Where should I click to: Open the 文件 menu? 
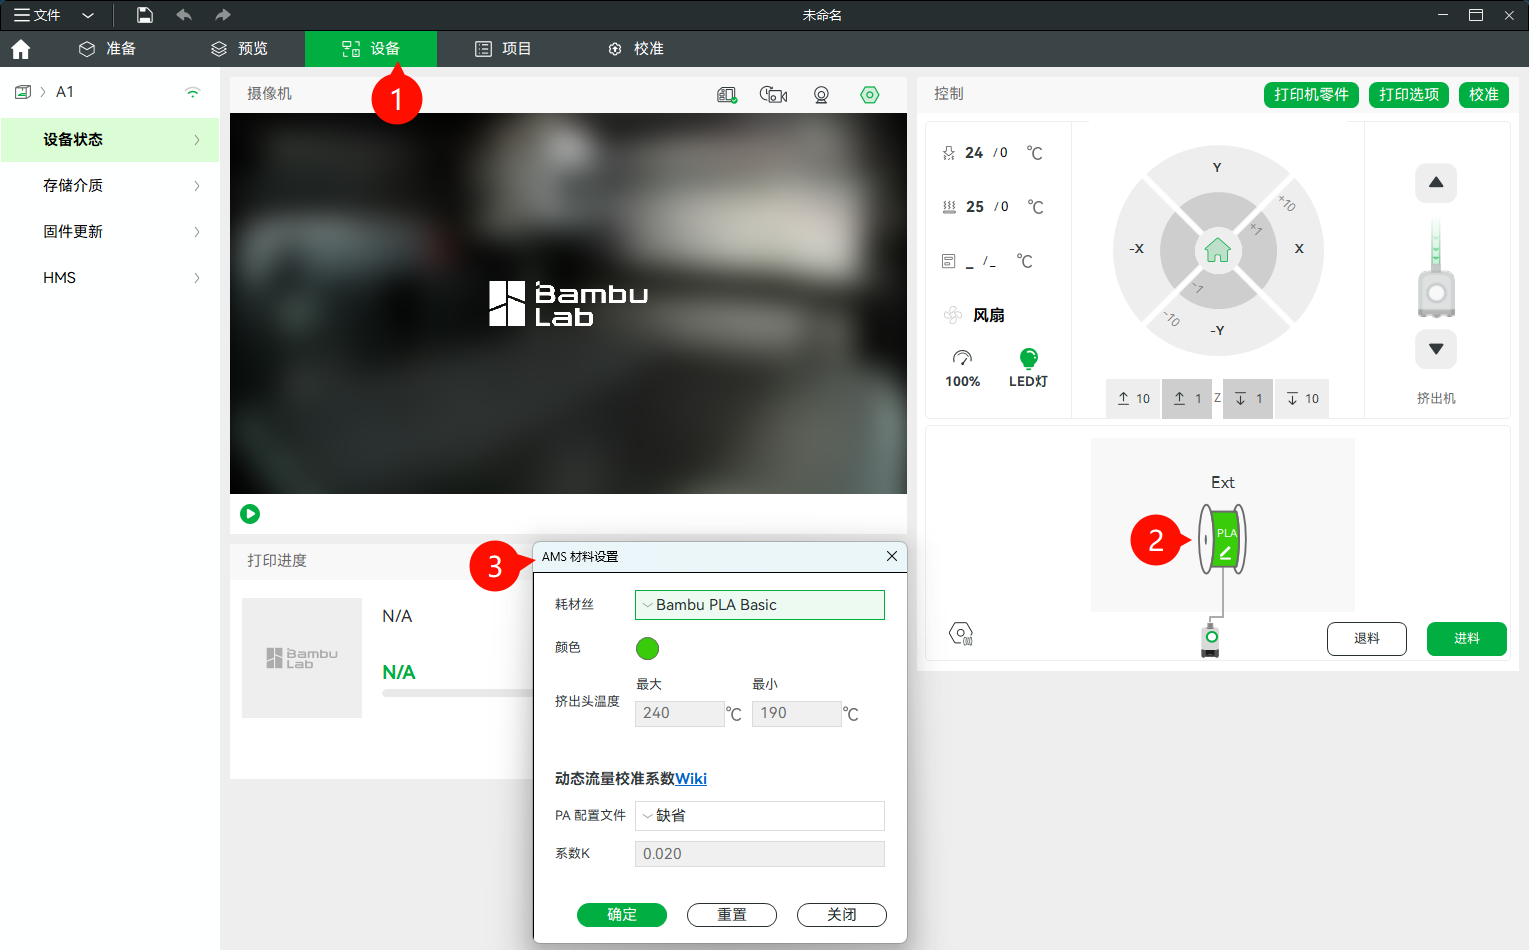[x=37, y=15]
